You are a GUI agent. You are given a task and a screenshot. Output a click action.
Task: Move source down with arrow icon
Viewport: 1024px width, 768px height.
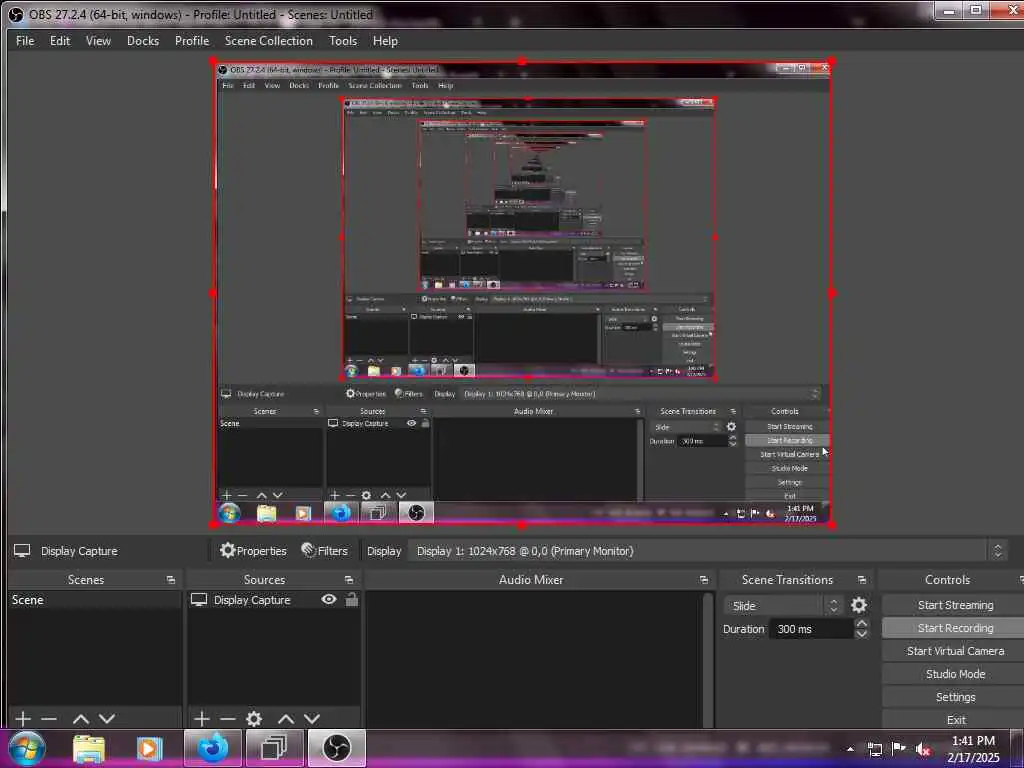click(x=312, y=719)
